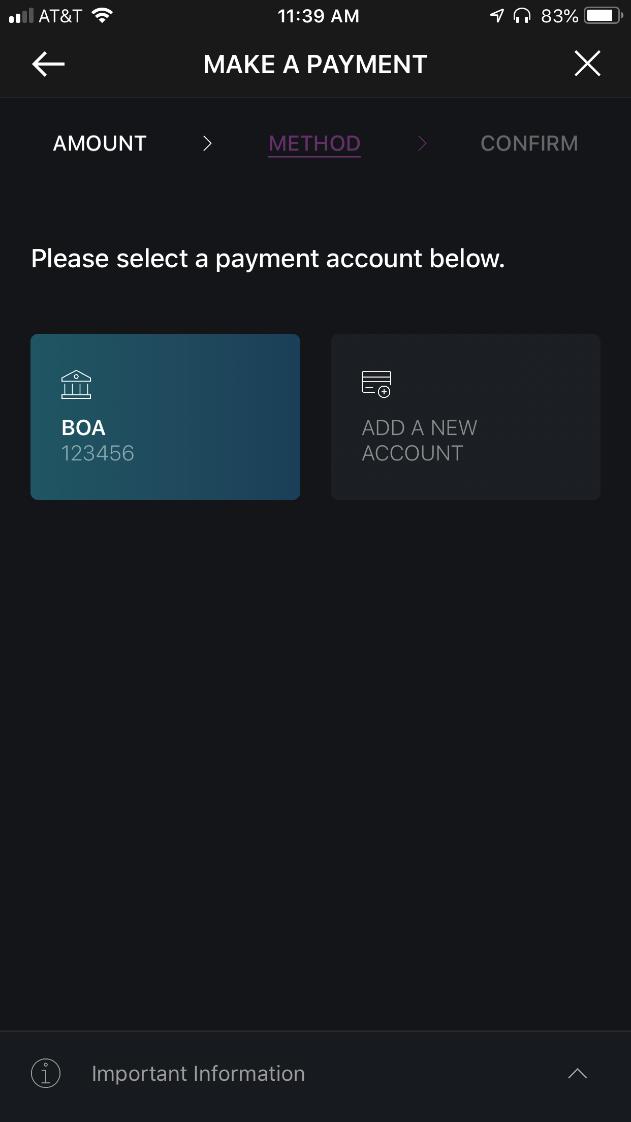Expand Important Information with up chevron

click(577, 1074)
